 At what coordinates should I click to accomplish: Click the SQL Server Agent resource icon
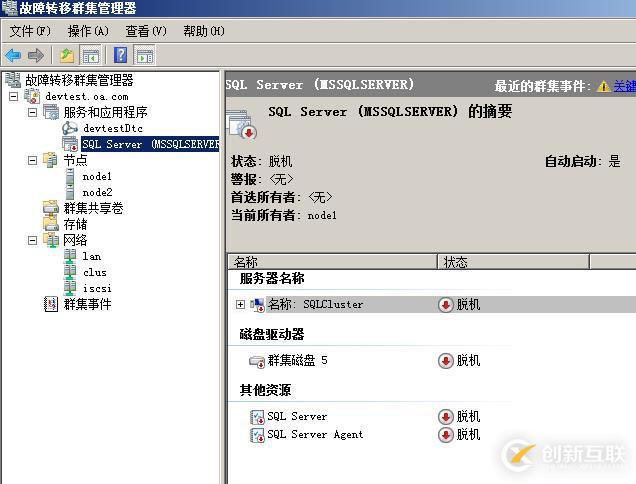pyautogui.click(x=257, y=435)
